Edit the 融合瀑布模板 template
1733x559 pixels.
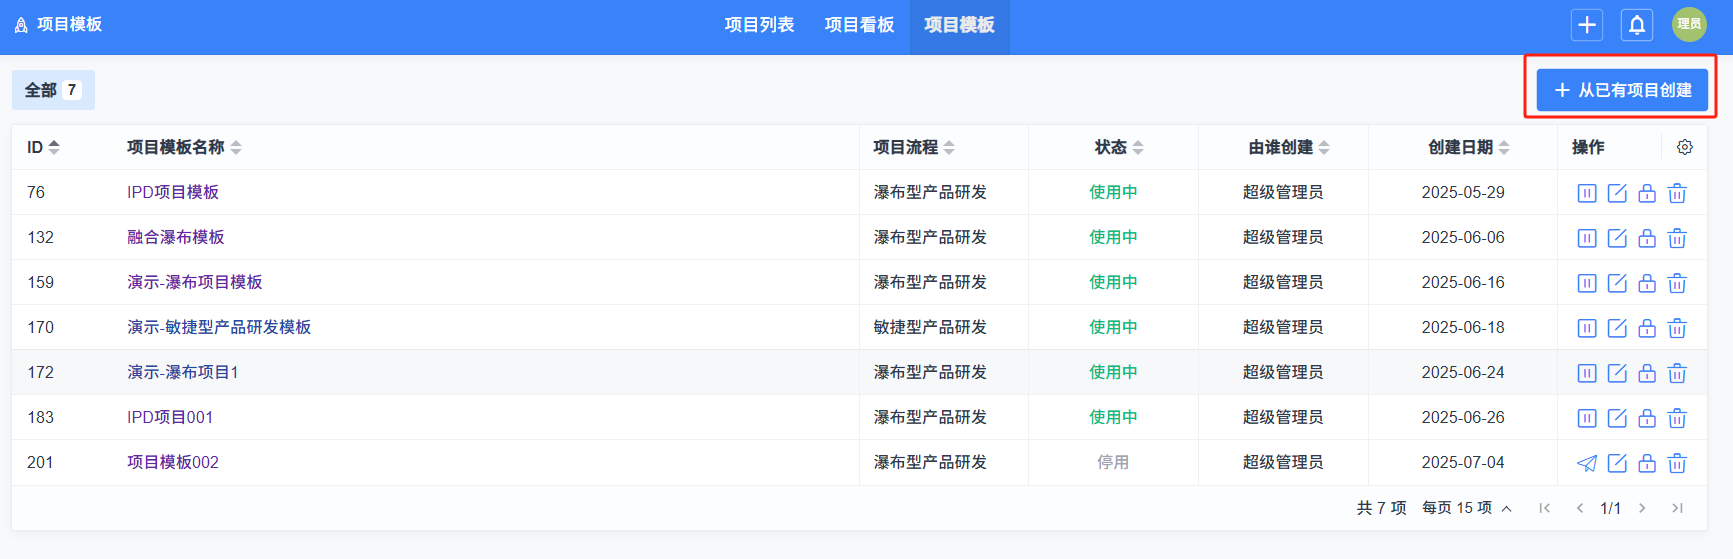click(x=1616, y=238)
